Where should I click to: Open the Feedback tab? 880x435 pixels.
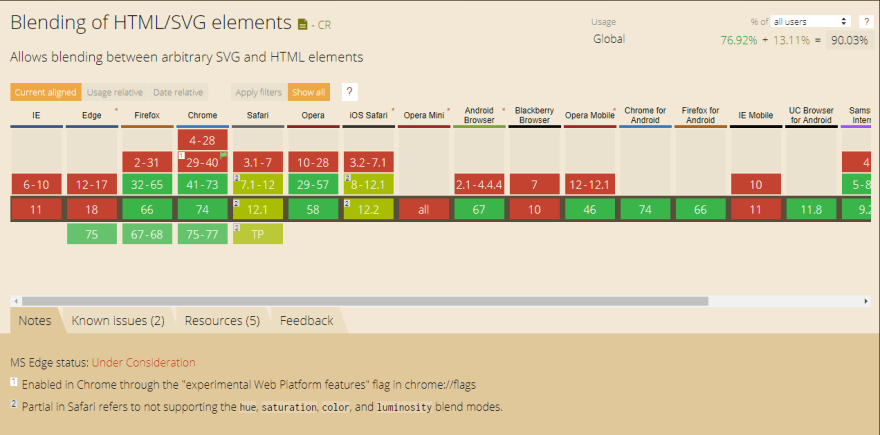pyautogui.click(x=306, y=320)
